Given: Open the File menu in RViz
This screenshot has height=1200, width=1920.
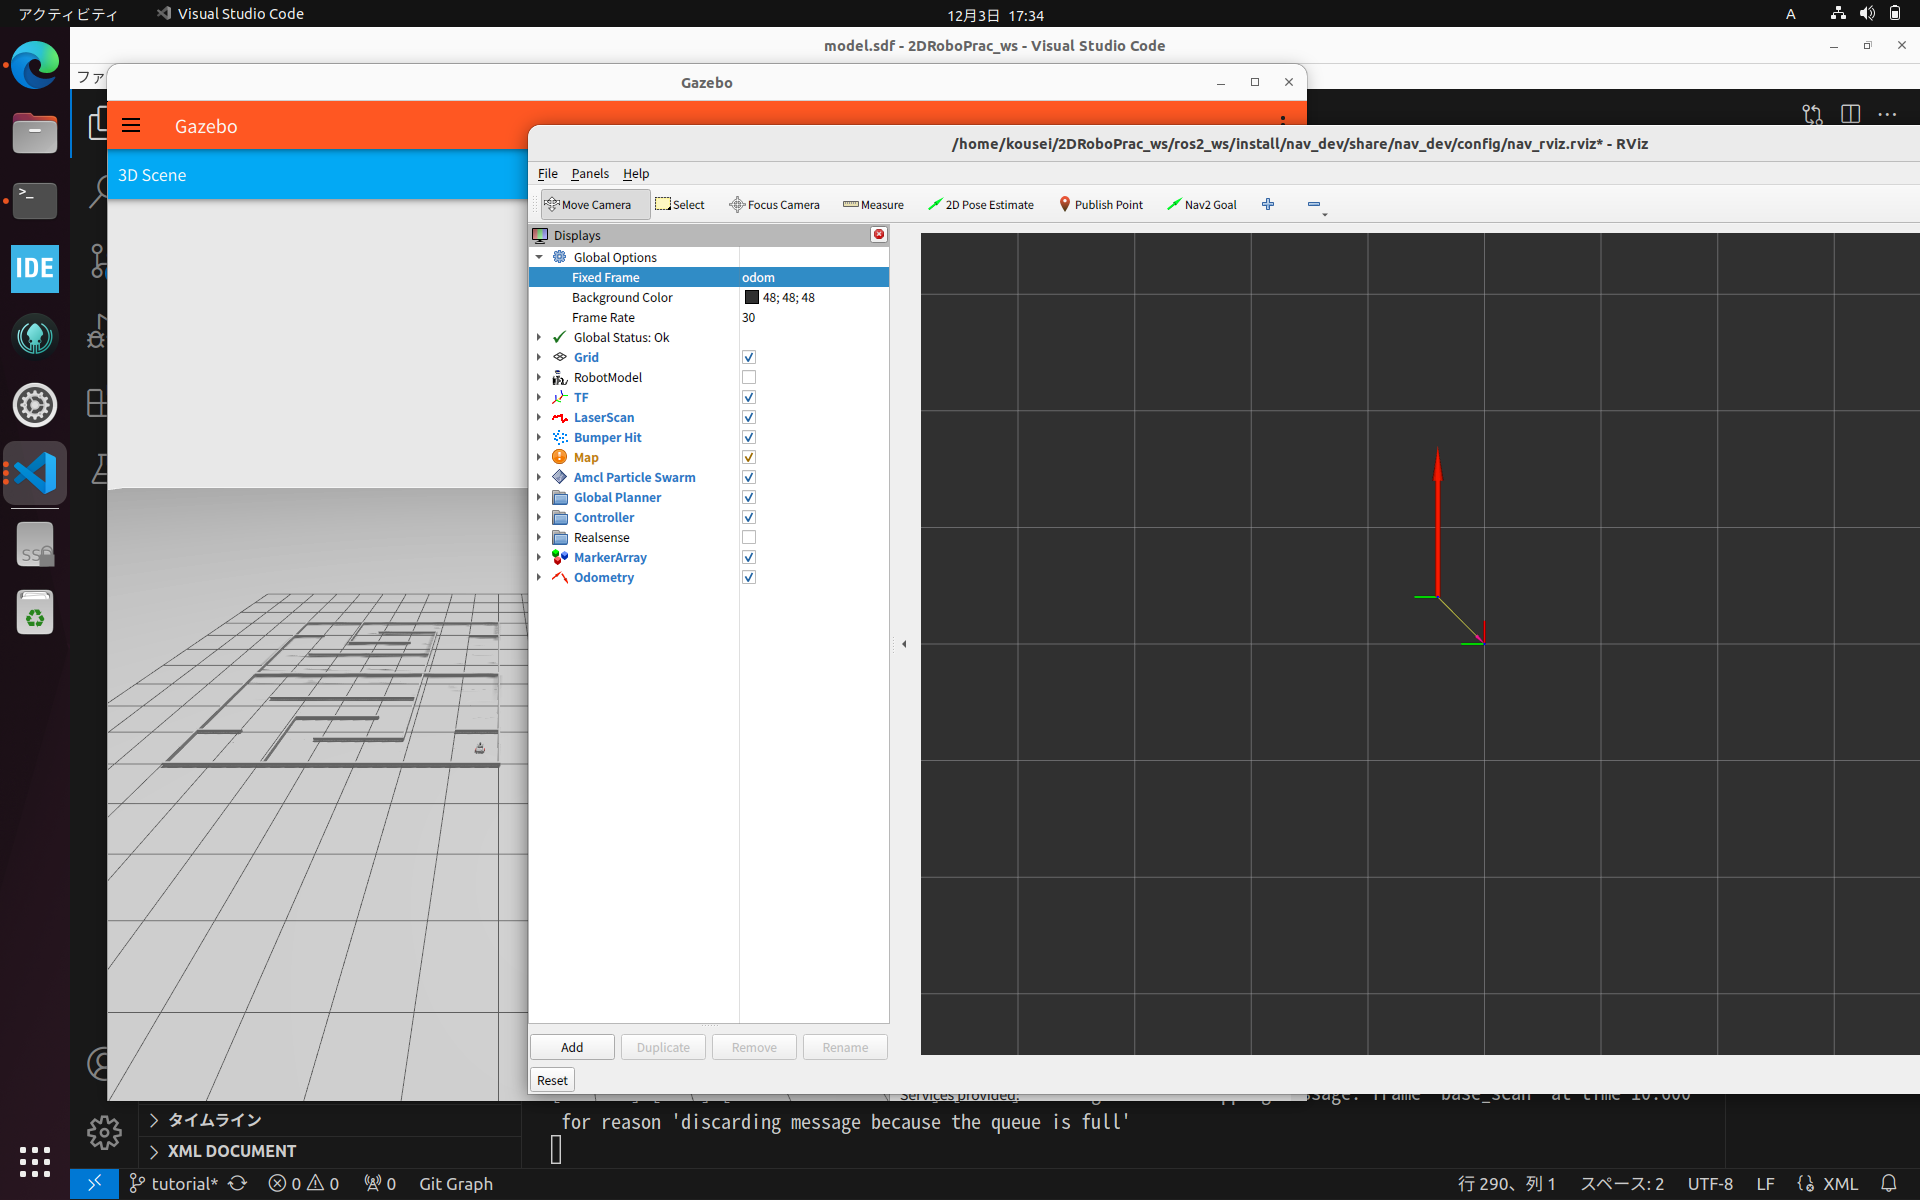Looking at the screenshot, I should click(x=548, y=173).
